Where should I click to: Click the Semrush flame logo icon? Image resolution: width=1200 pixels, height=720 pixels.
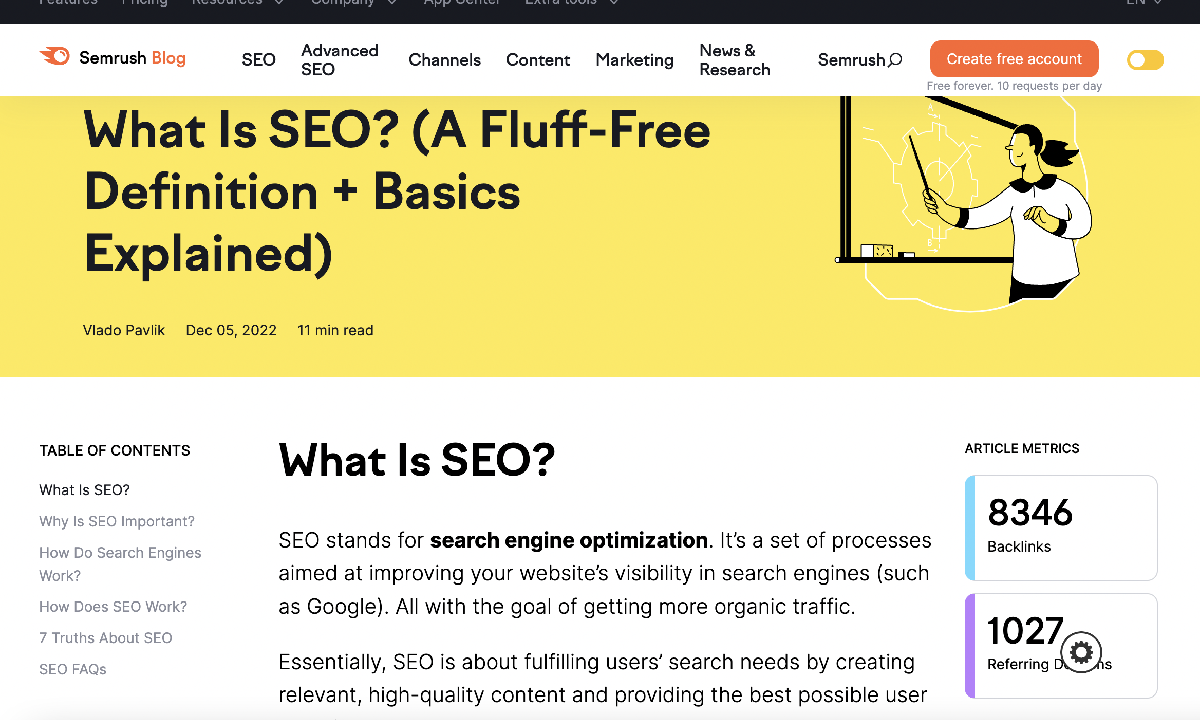tap(54, 57)
